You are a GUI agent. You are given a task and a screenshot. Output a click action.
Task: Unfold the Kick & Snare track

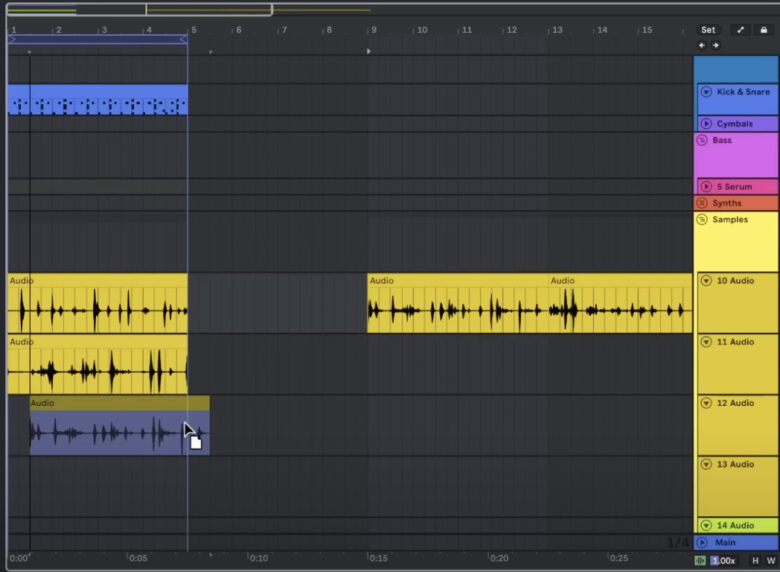click(x=706, y=92)
